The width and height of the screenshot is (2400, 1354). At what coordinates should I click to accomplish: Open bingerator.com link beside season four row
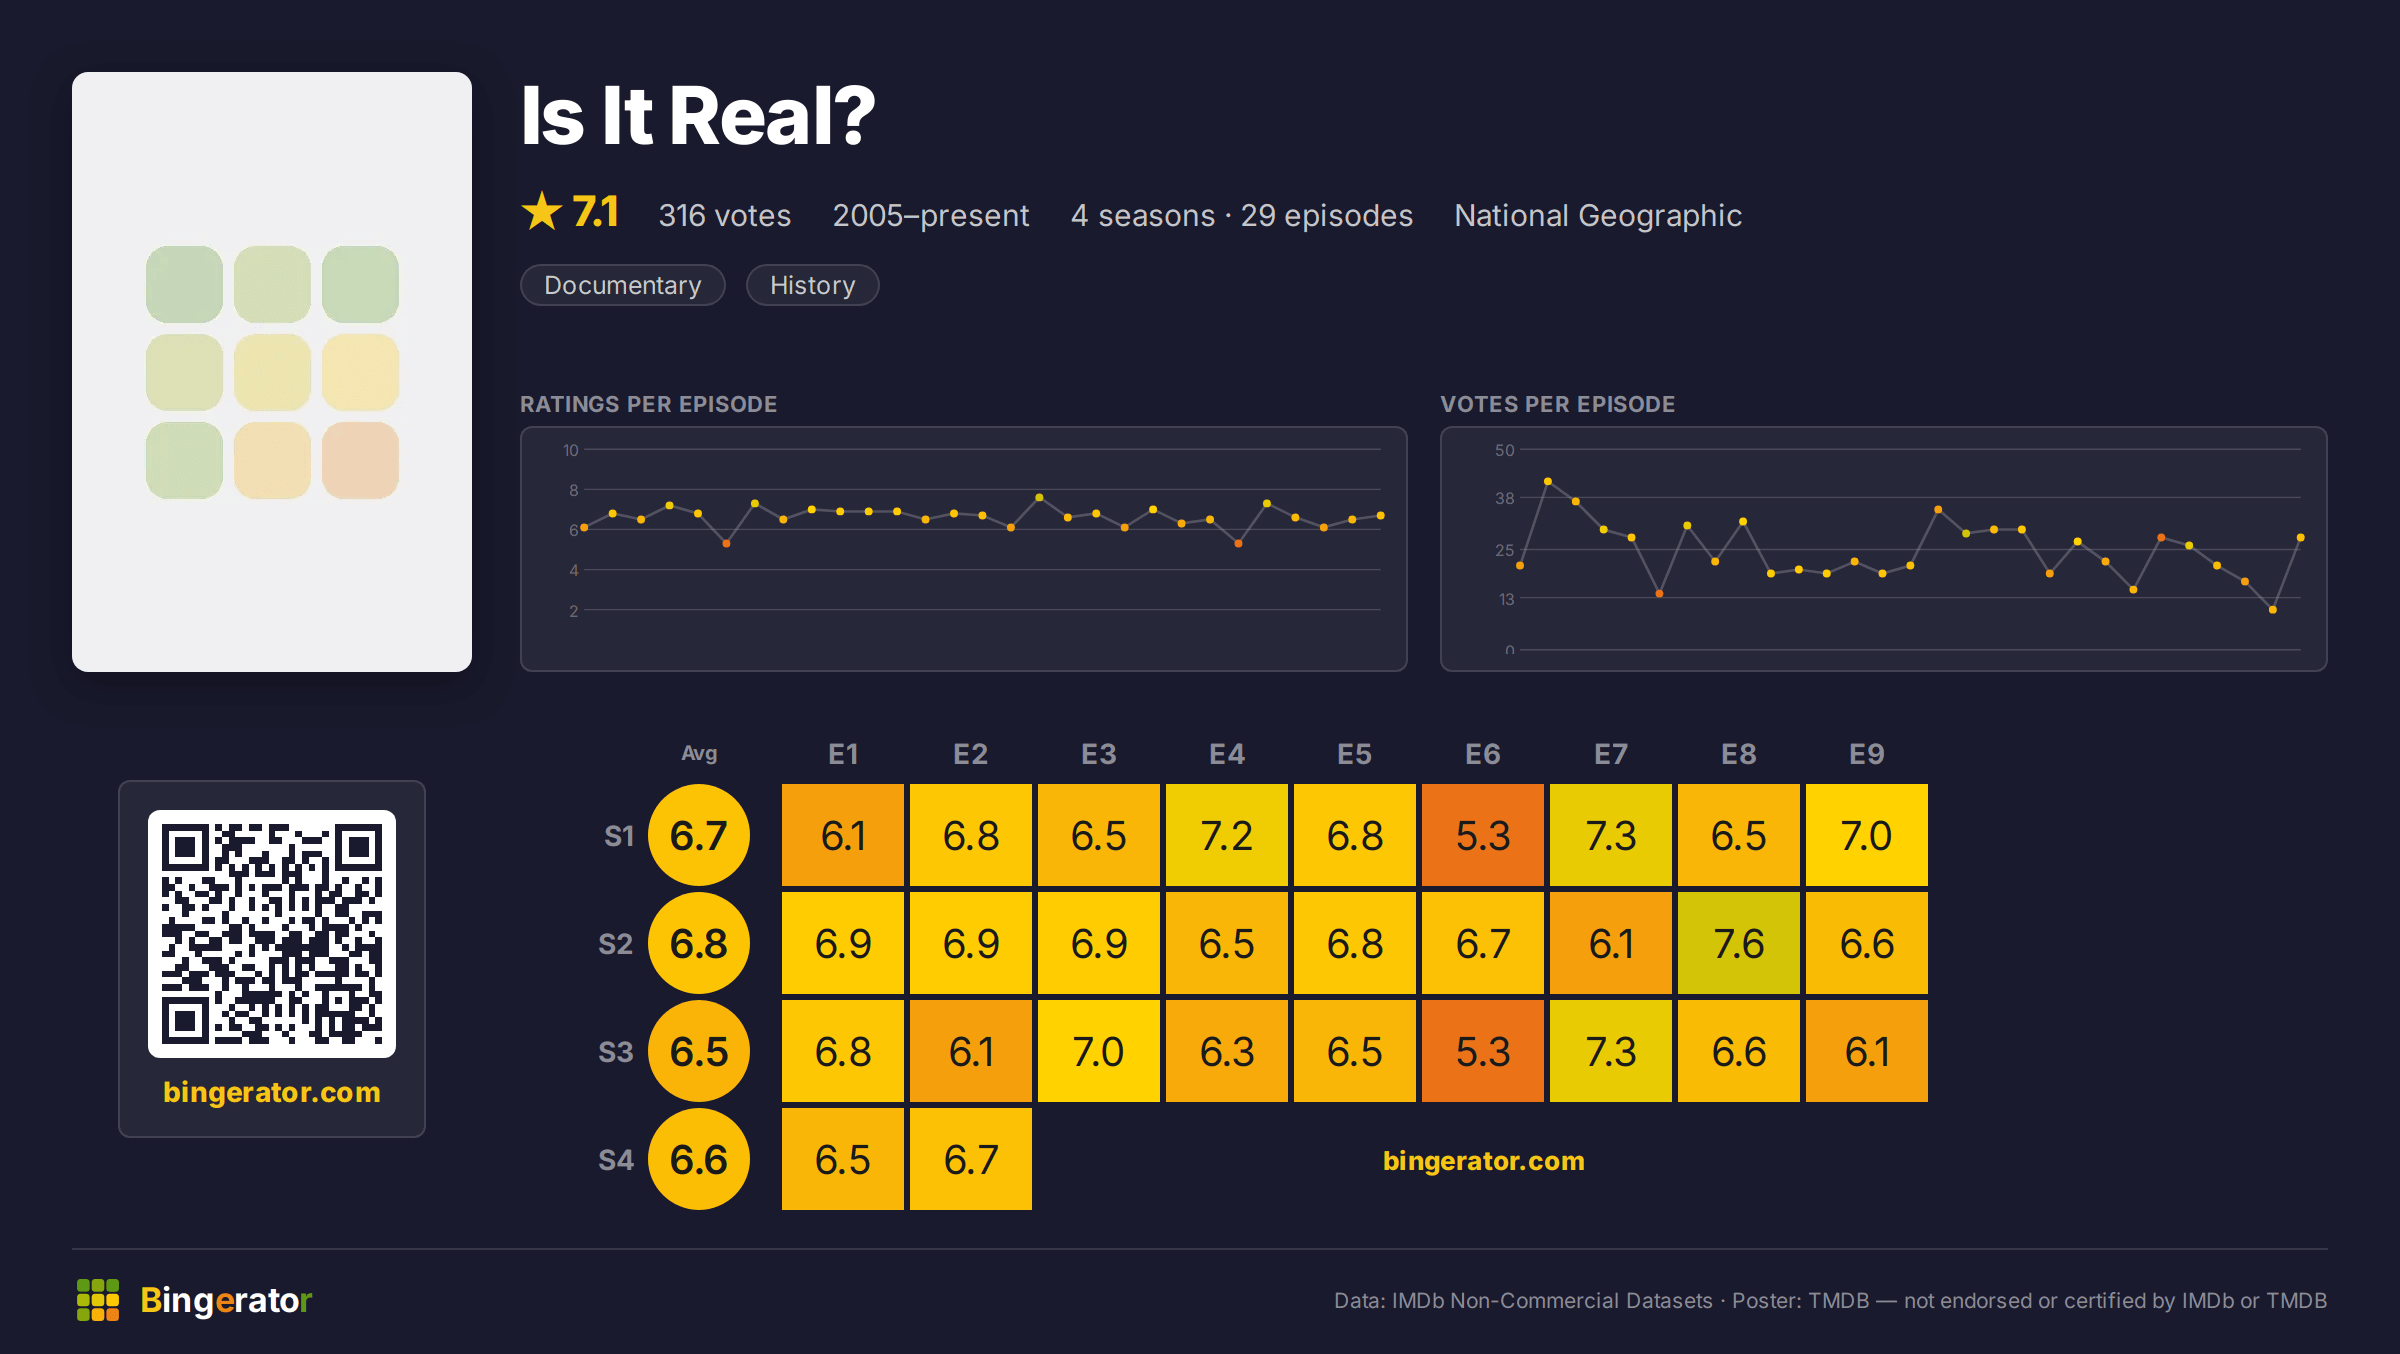coord(1483,1160)
